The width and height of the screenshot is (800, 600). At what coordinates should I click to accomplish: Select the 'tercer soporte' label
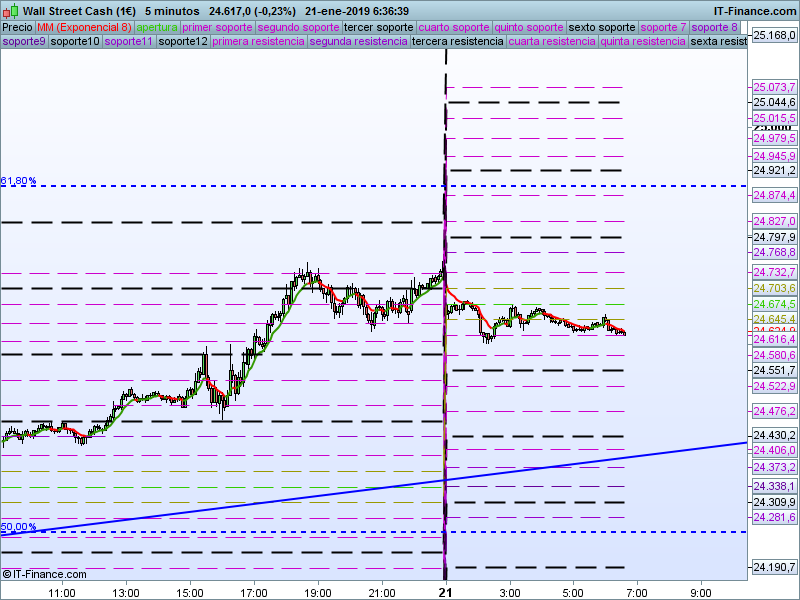[378, 27]
